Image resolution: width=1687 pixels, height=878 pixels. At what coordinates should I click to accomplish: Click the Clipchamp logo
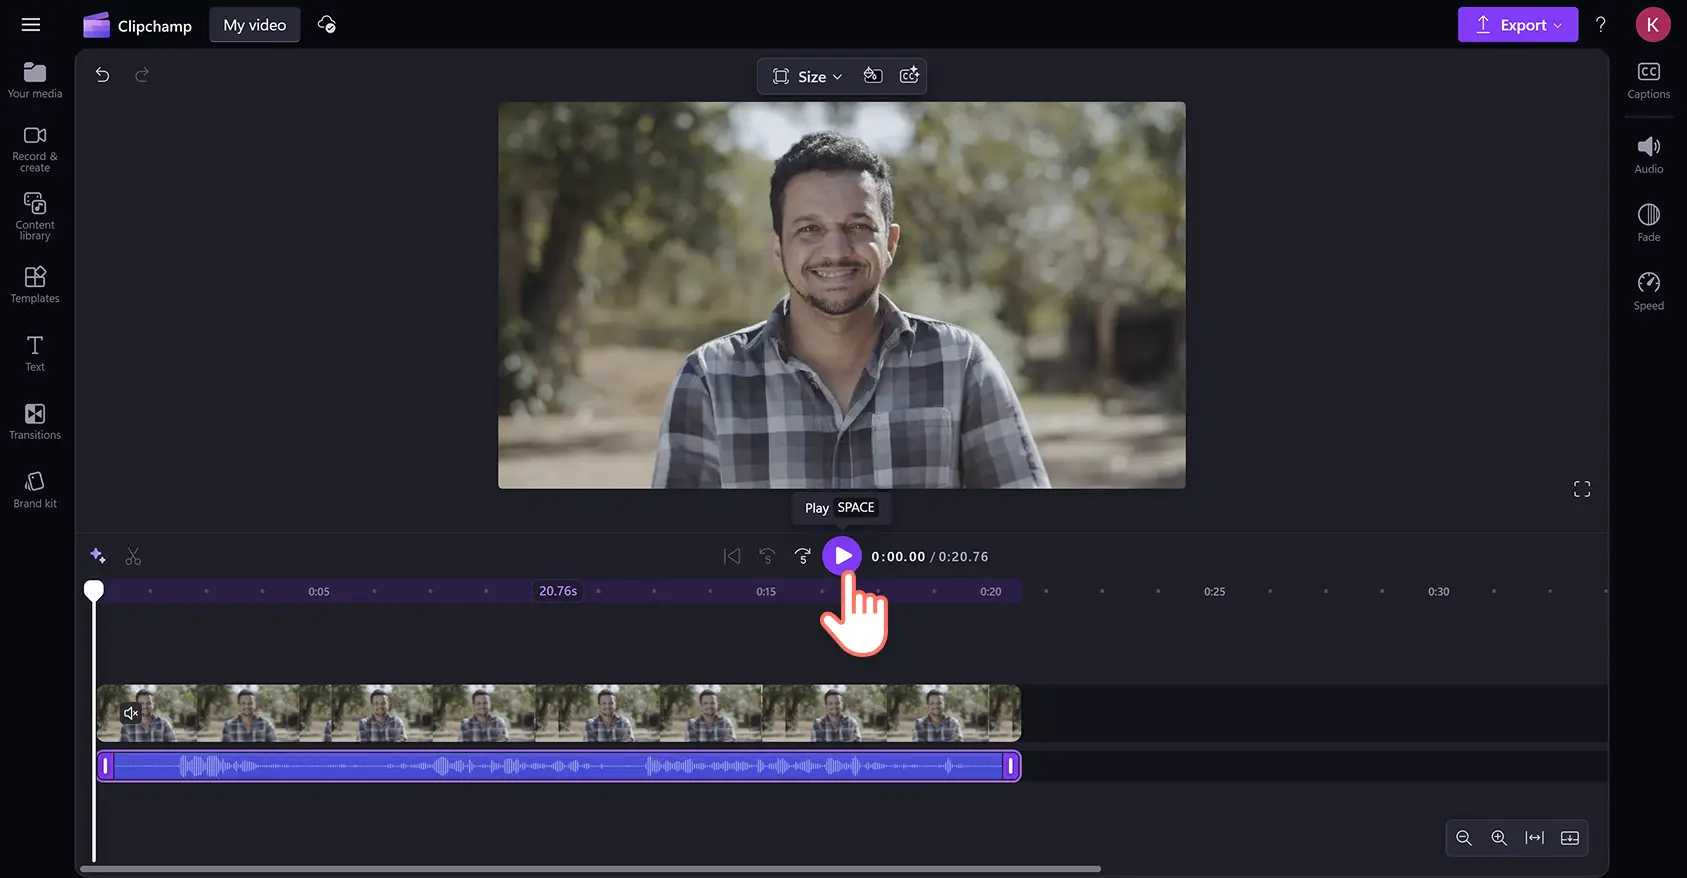coord(137,25)
